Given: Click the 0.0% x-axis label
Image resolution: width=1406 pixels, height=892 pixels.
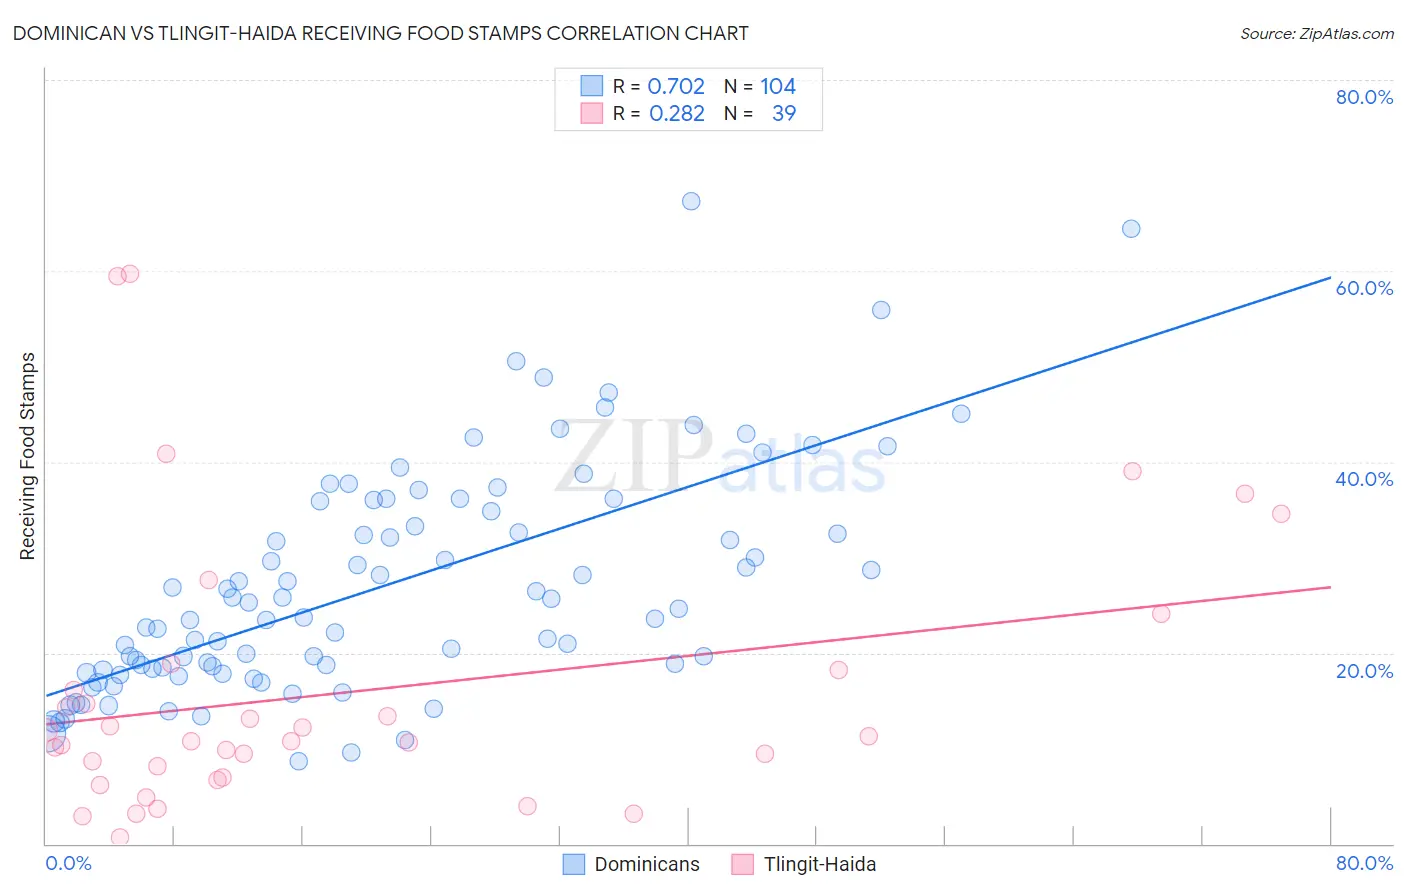Looking at the screenshot, I should point(68,863).
